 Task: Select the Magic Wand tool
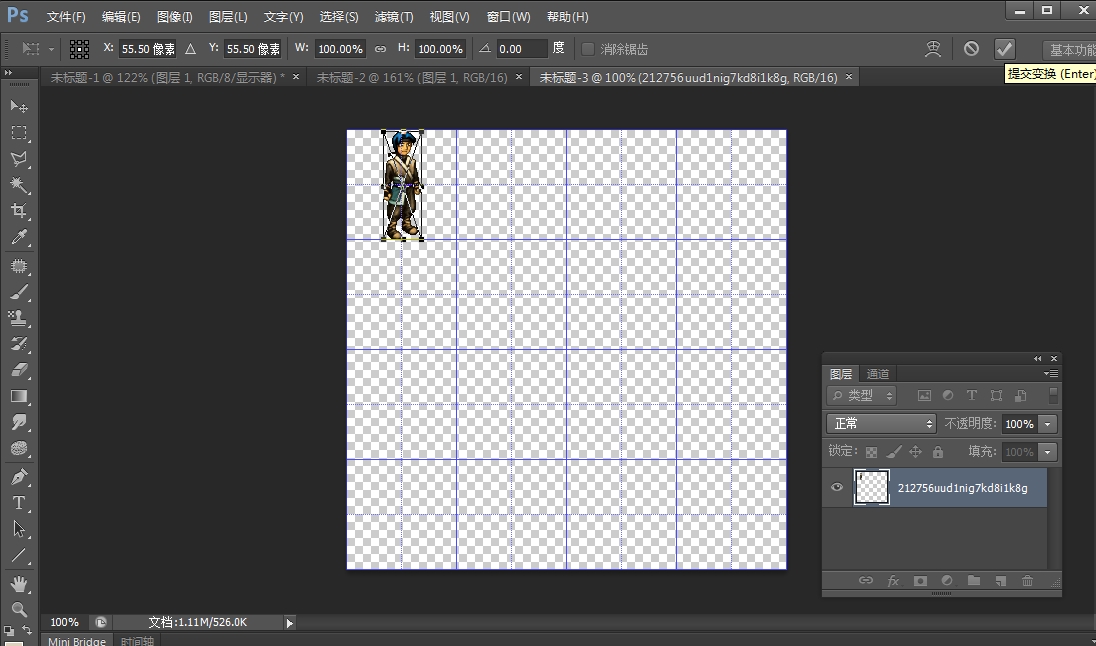19,185
